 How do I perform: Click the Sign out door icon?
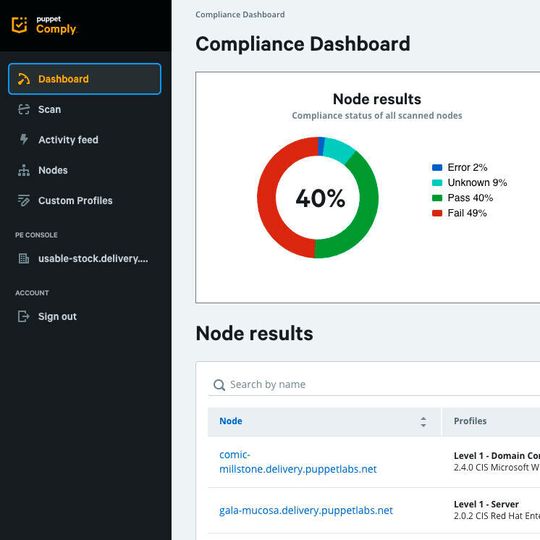(23, 316)
